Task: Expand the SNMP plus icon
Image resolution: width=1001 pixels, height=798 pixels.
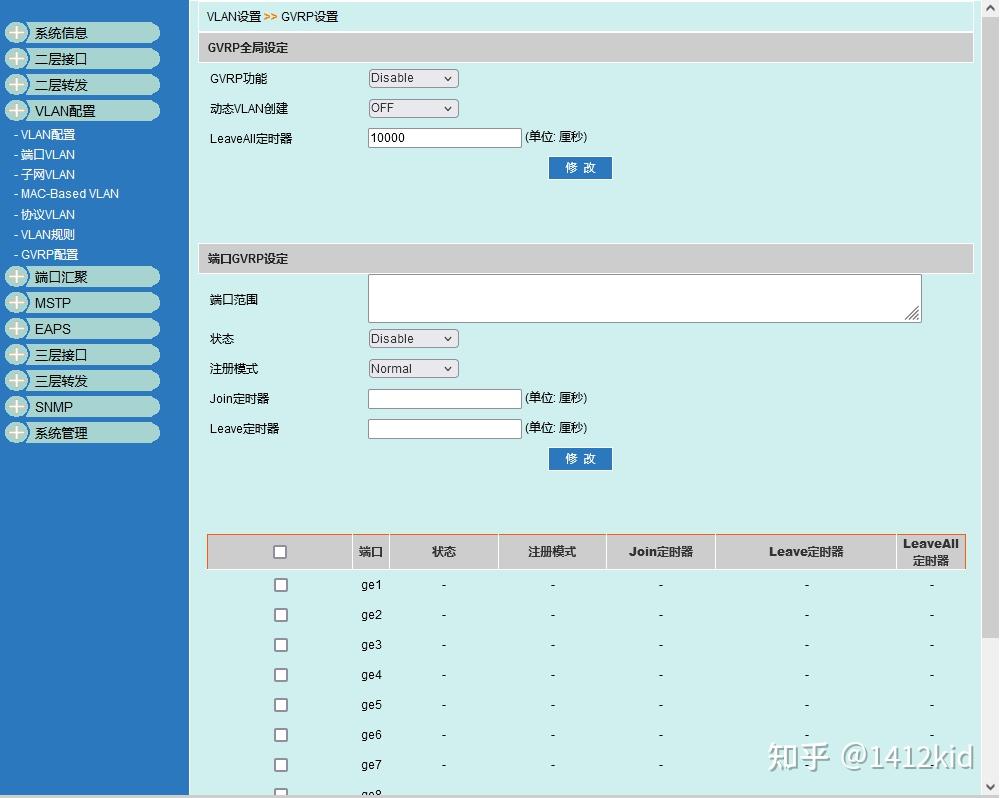Action: (17, 407)
